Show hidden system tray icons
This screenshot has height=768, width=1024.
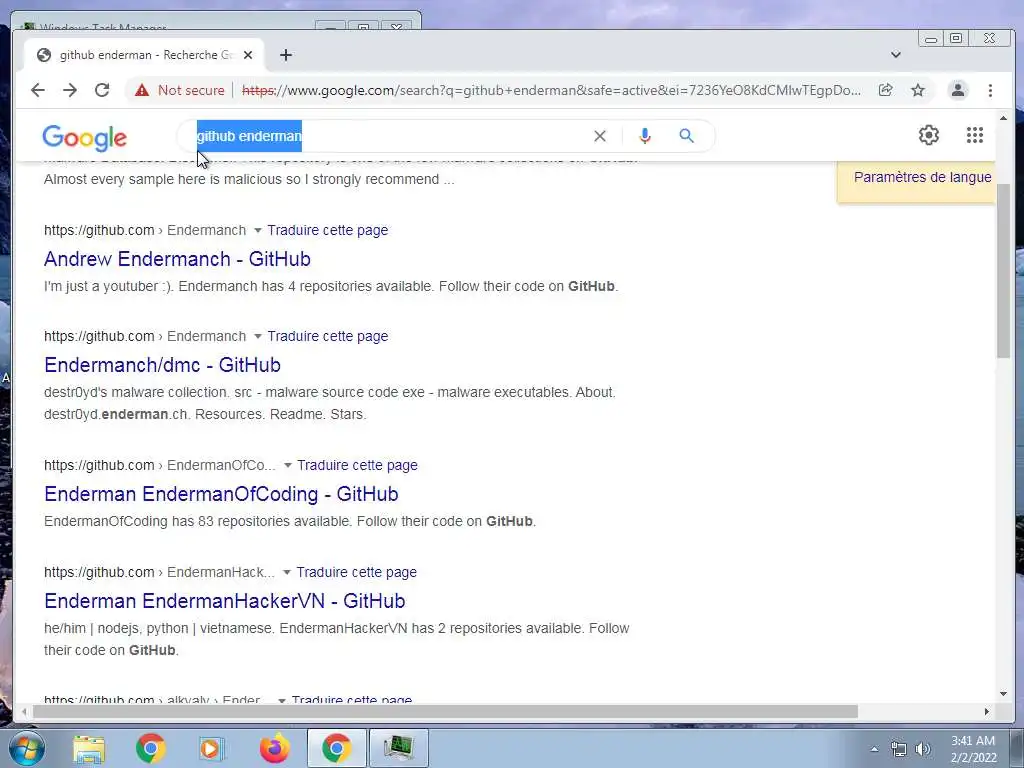(874, 749)
